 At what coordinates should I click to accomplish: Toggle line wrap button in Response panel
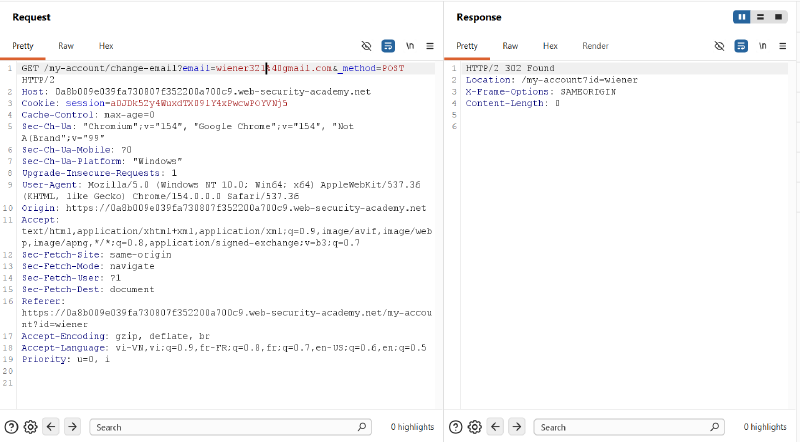coord(741,46)
